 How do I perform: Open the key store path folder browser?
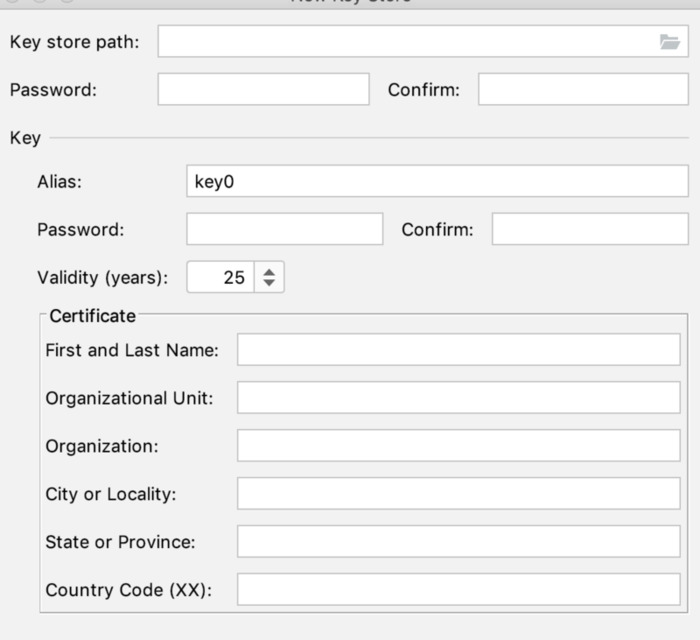click(669, 42)
